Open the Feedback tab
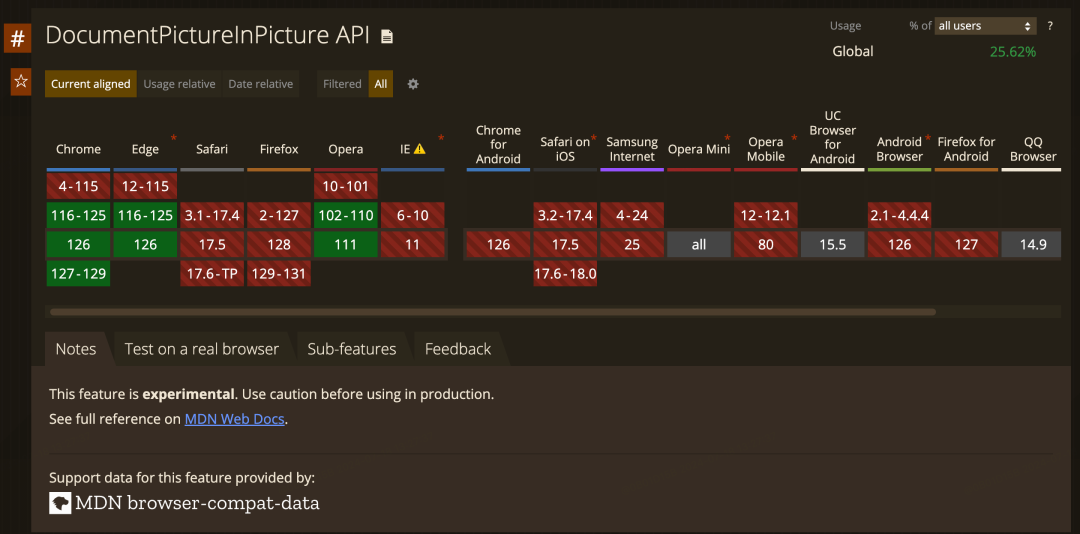Image resolution: width=1080 pixels, height=534 pixels. (458, 349)
